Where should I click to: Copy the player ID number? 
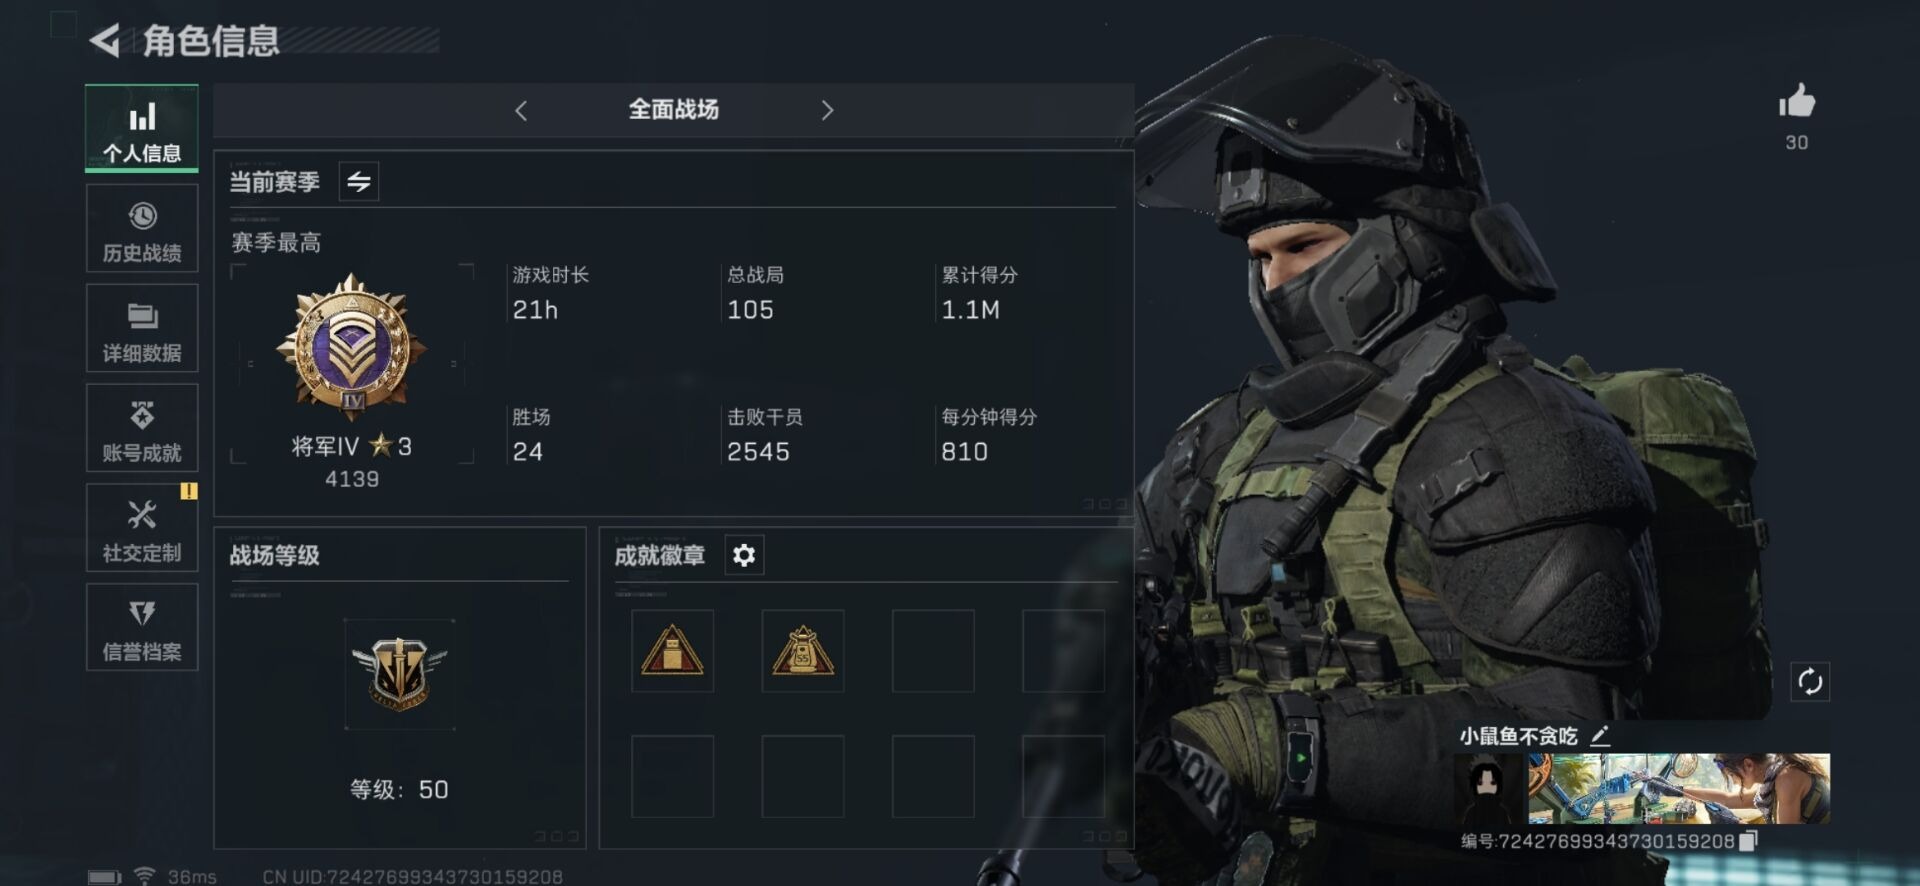(1748, 841)
